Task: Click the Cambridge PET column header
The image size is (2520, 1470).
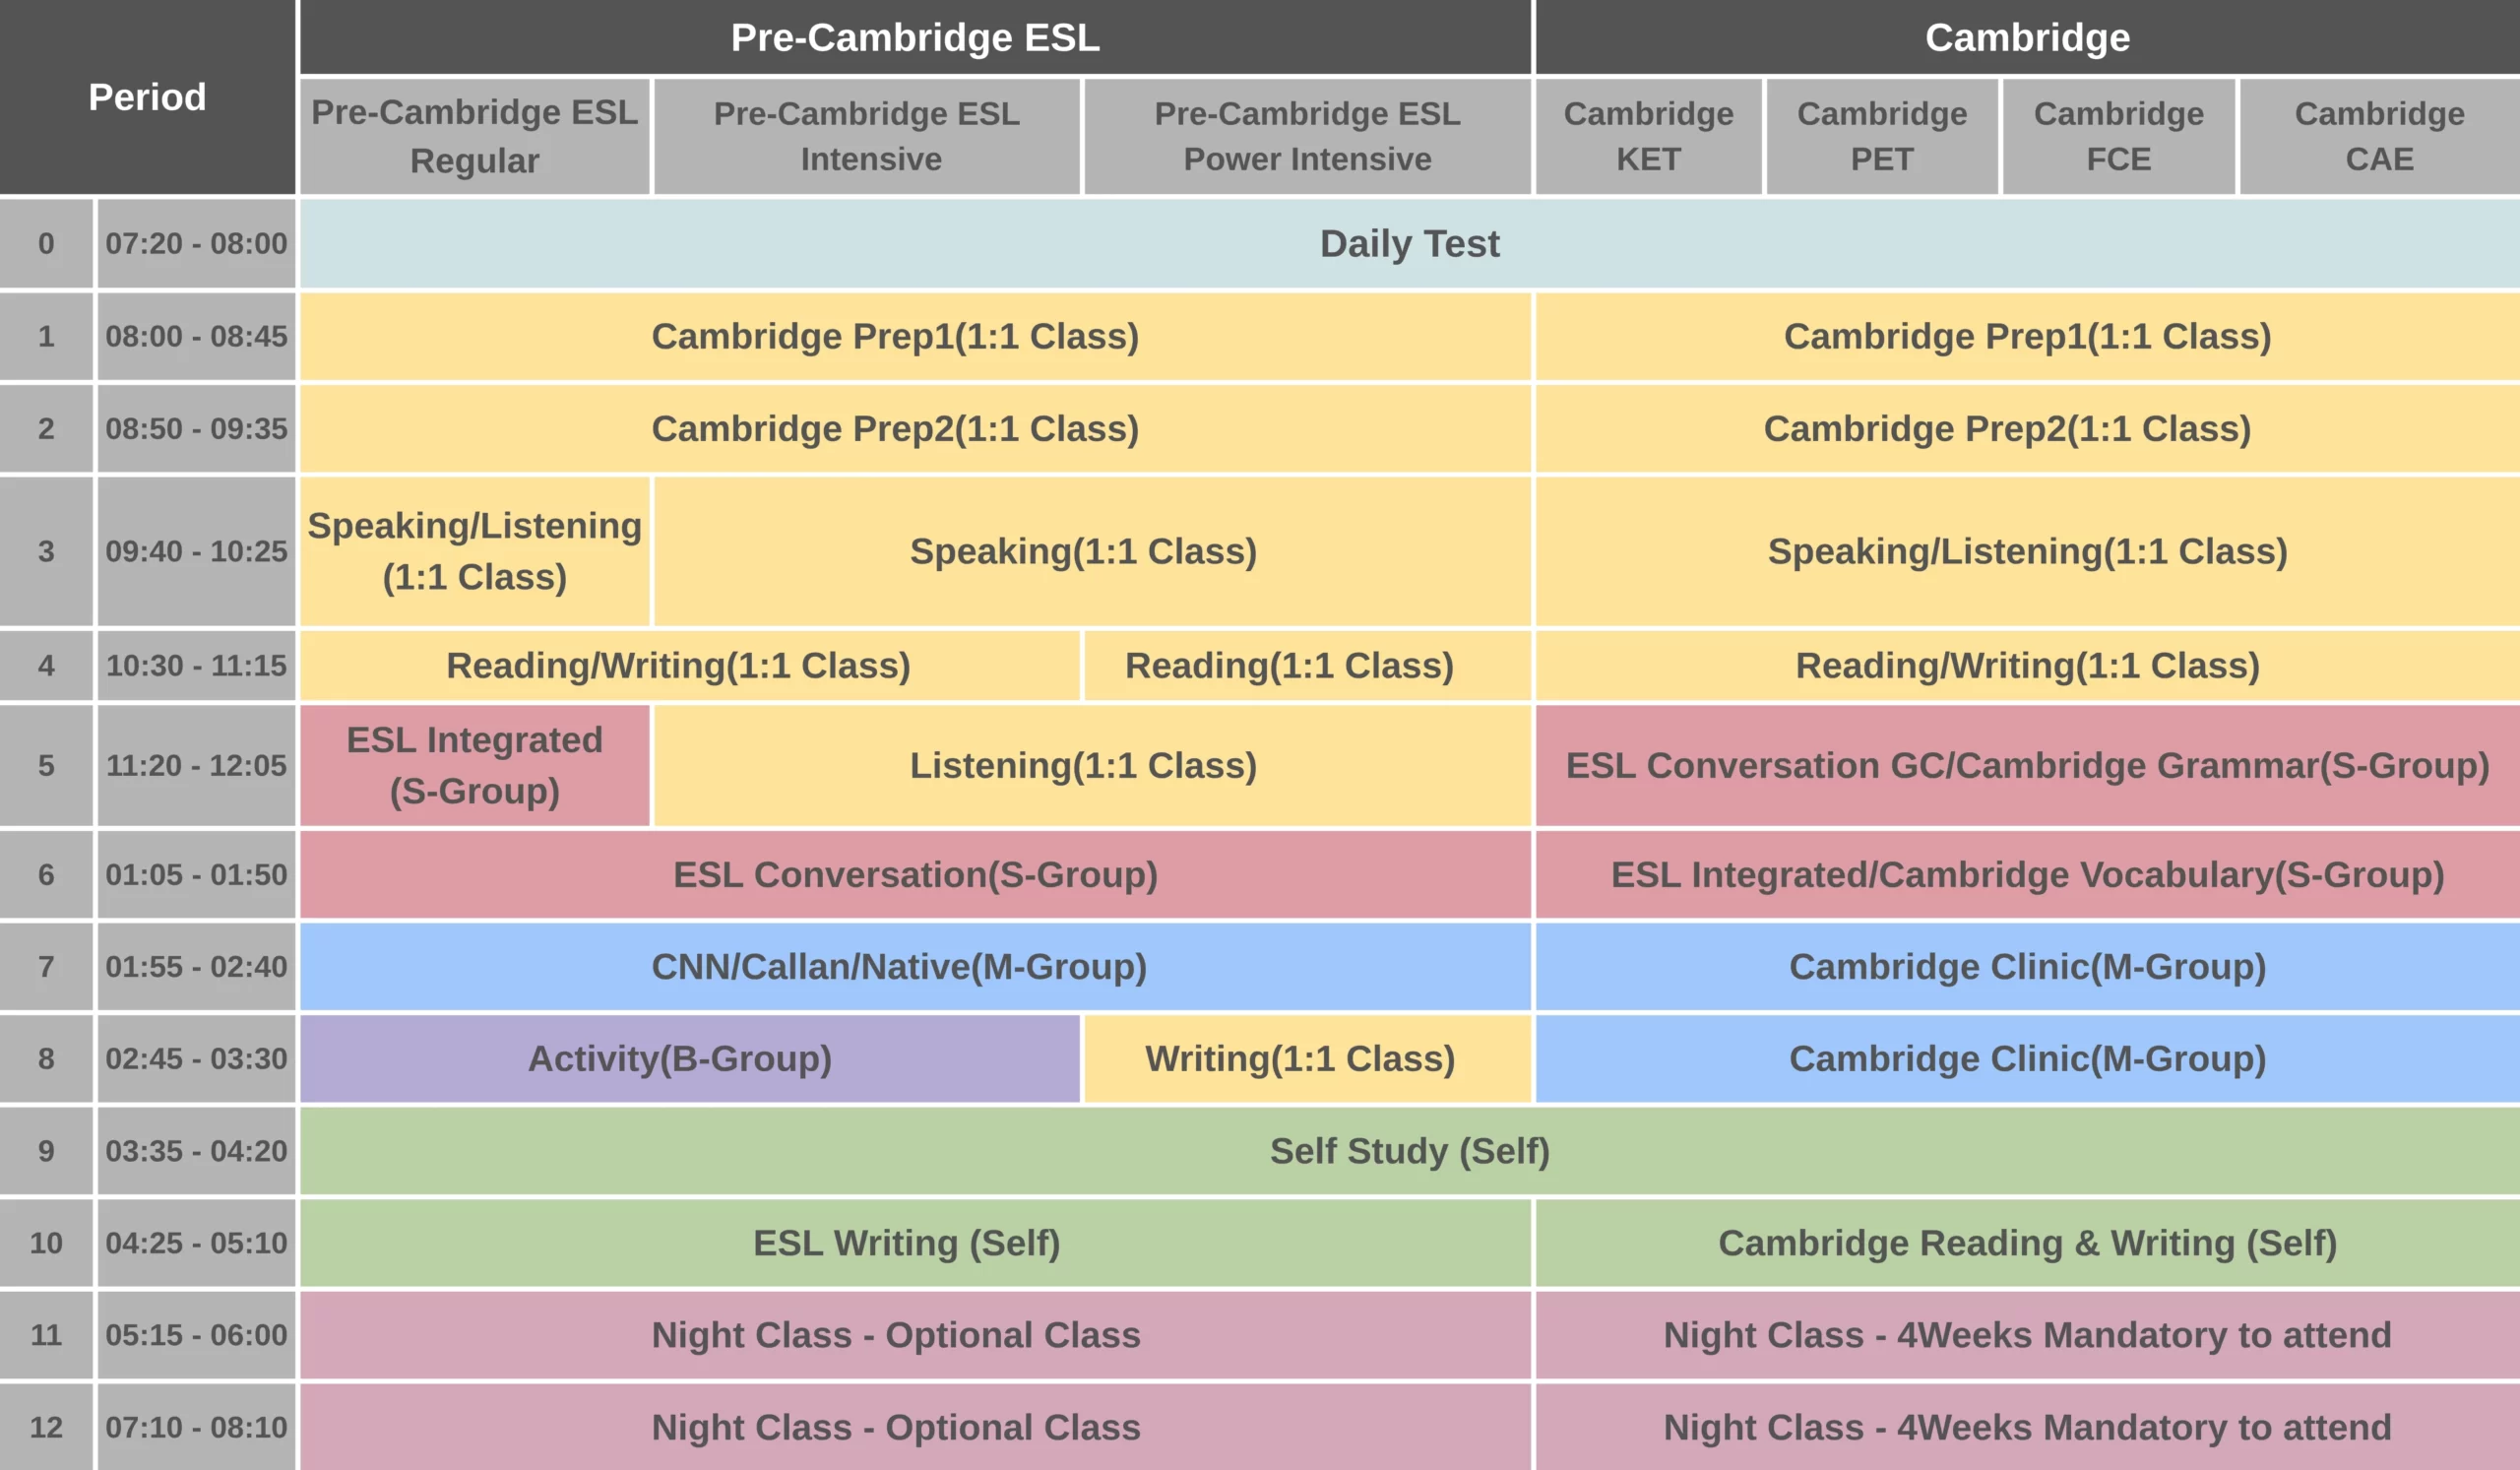Action: 1882,136
